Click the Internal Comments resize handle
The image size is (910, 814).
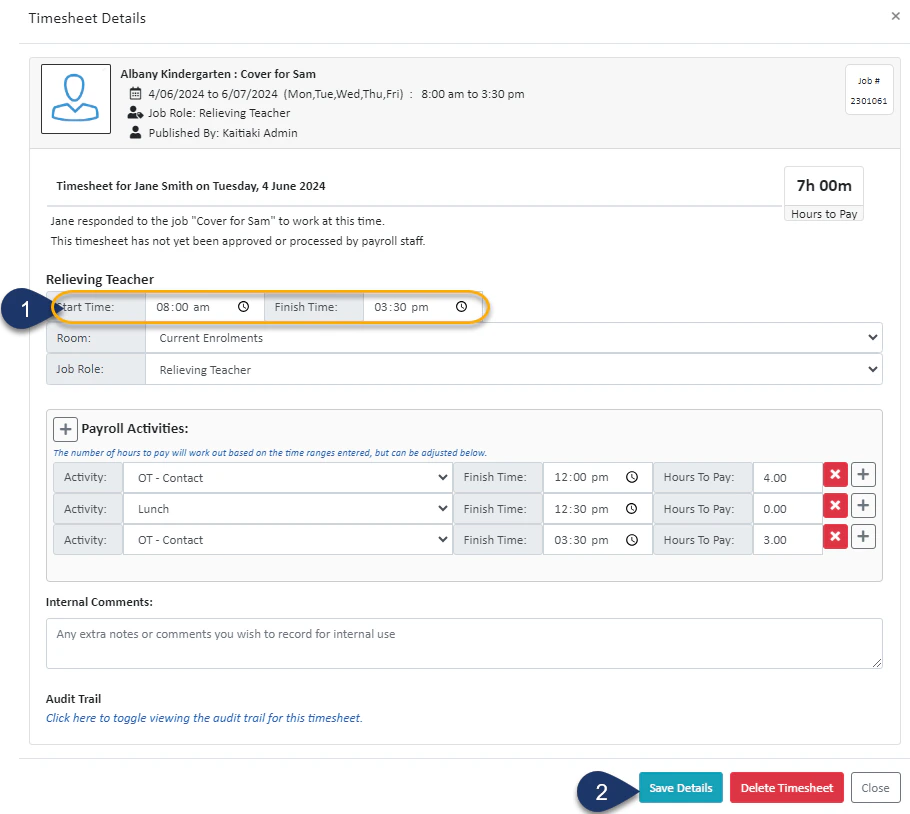[877, 663]
